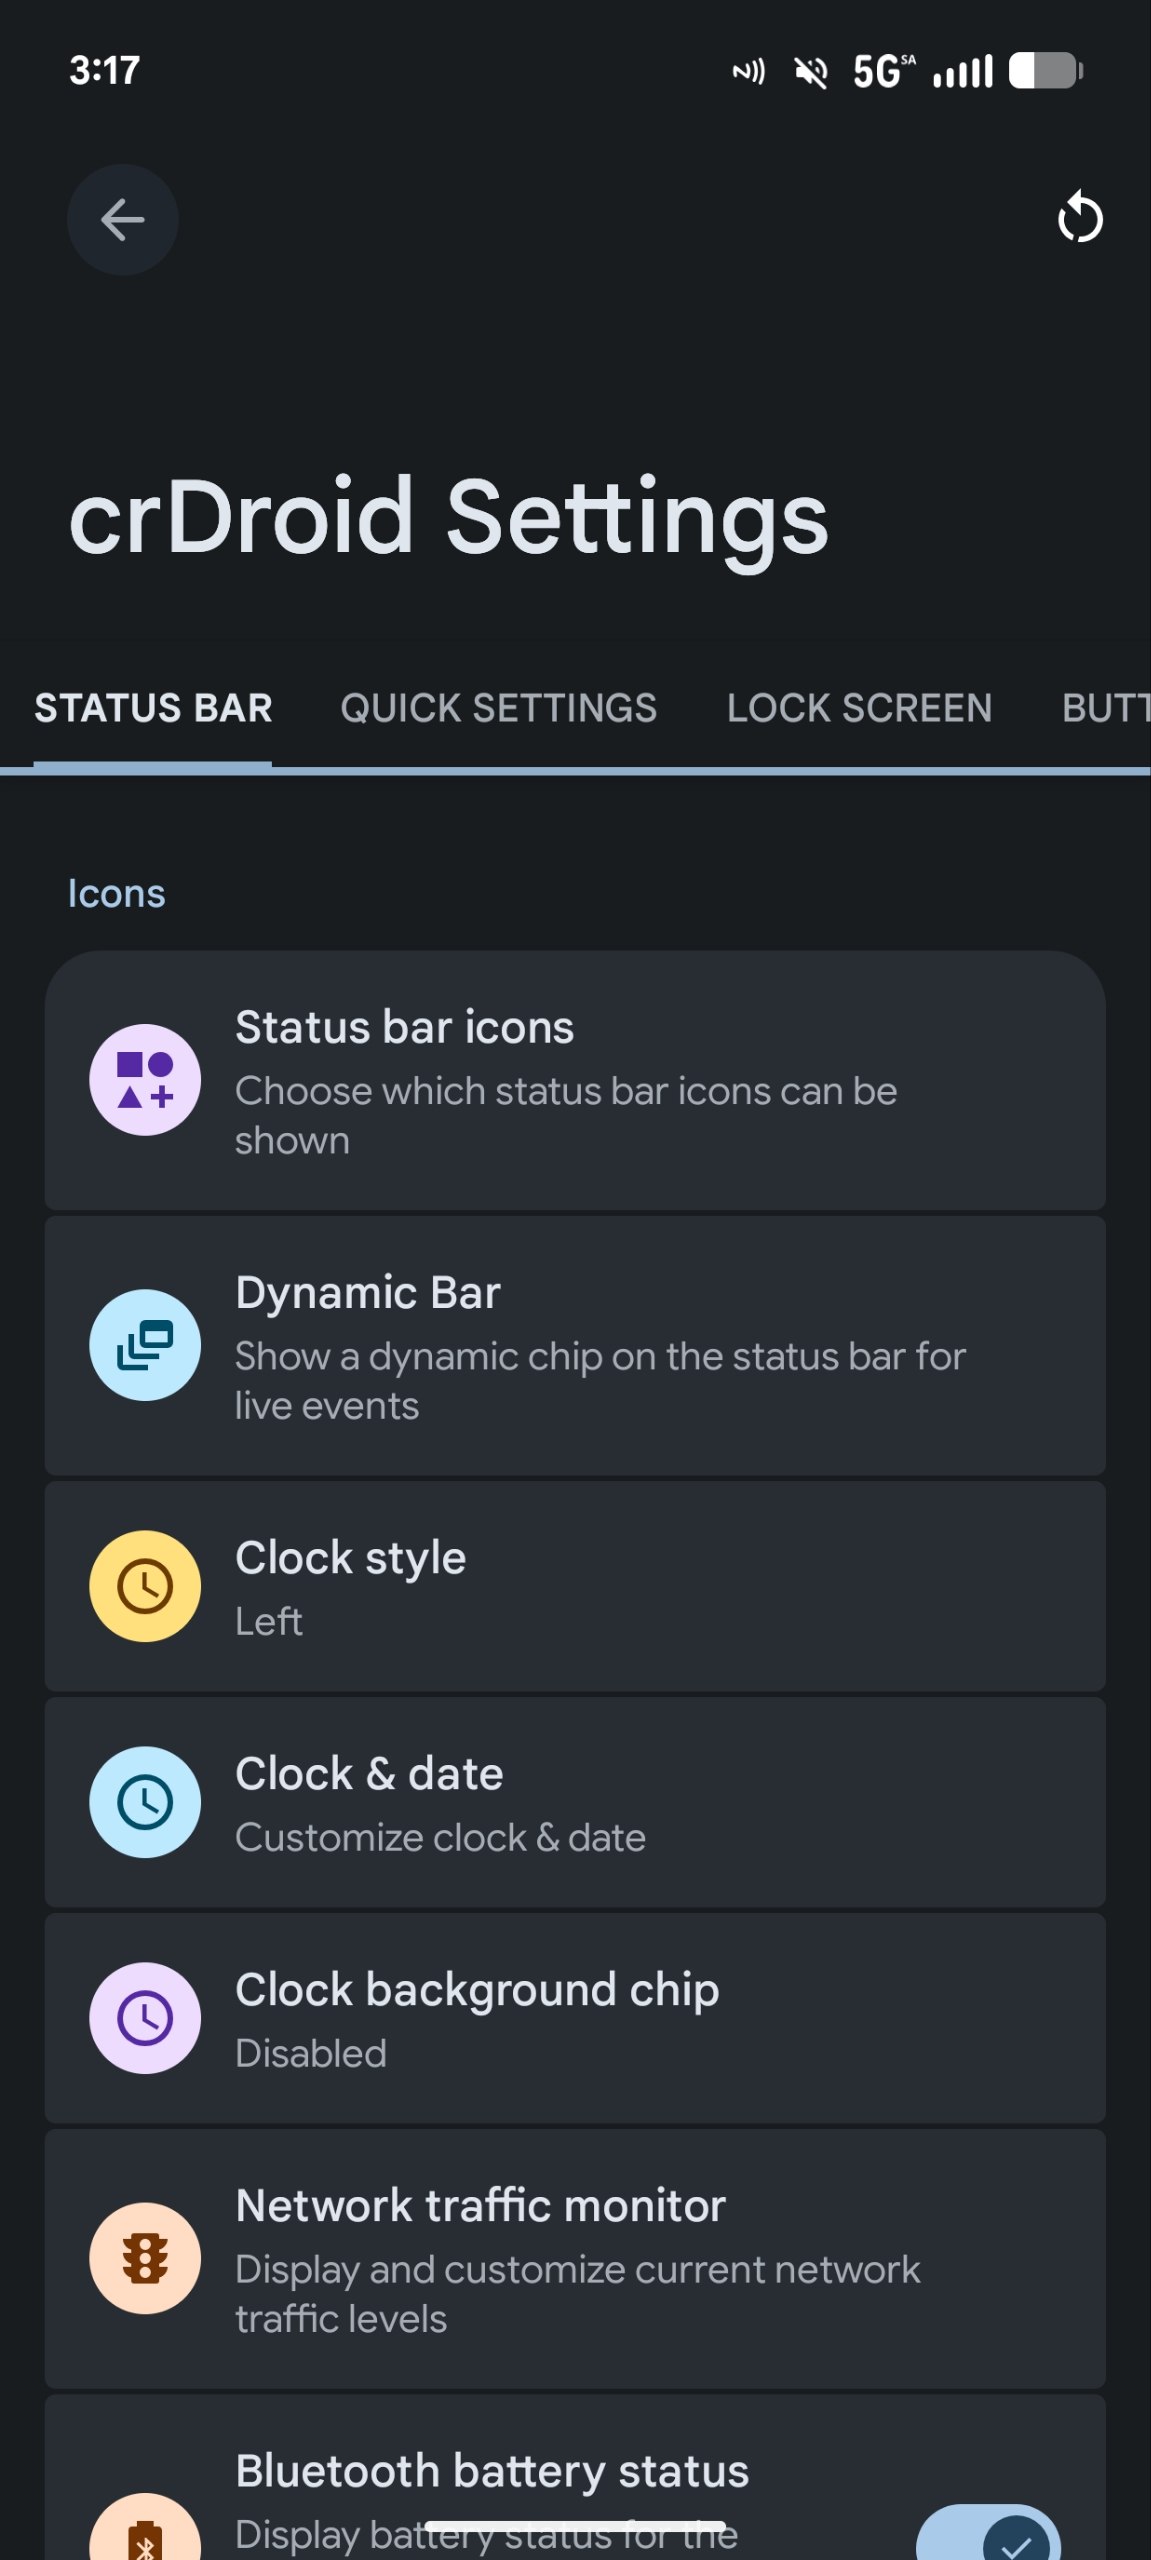Tap the Bluetooth battery status icon
This screenshot has width=1151, height=2560.
(x=145, y=2527)
